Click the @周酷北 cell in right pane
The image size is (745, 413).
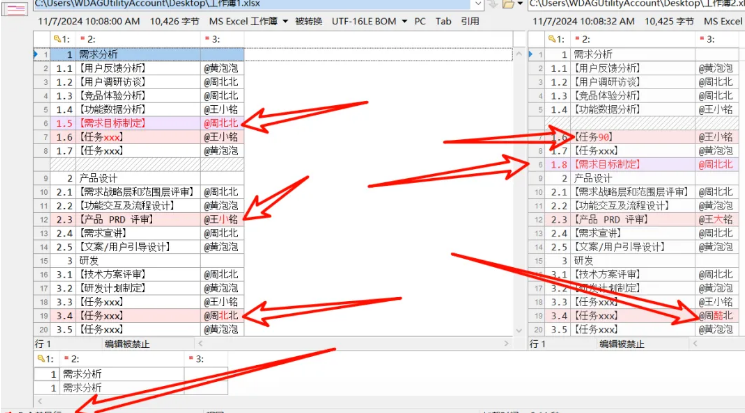tap(715, 315)
